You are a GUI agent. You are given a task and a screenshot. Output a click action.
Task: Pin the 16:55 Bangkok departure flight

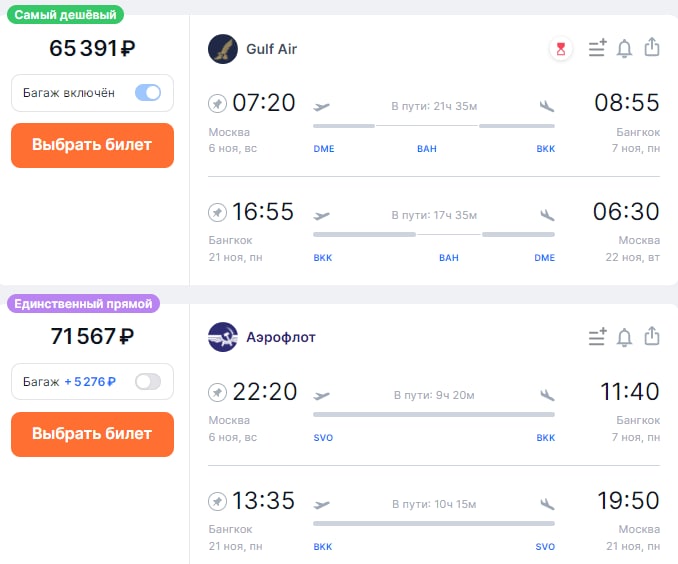217,212
